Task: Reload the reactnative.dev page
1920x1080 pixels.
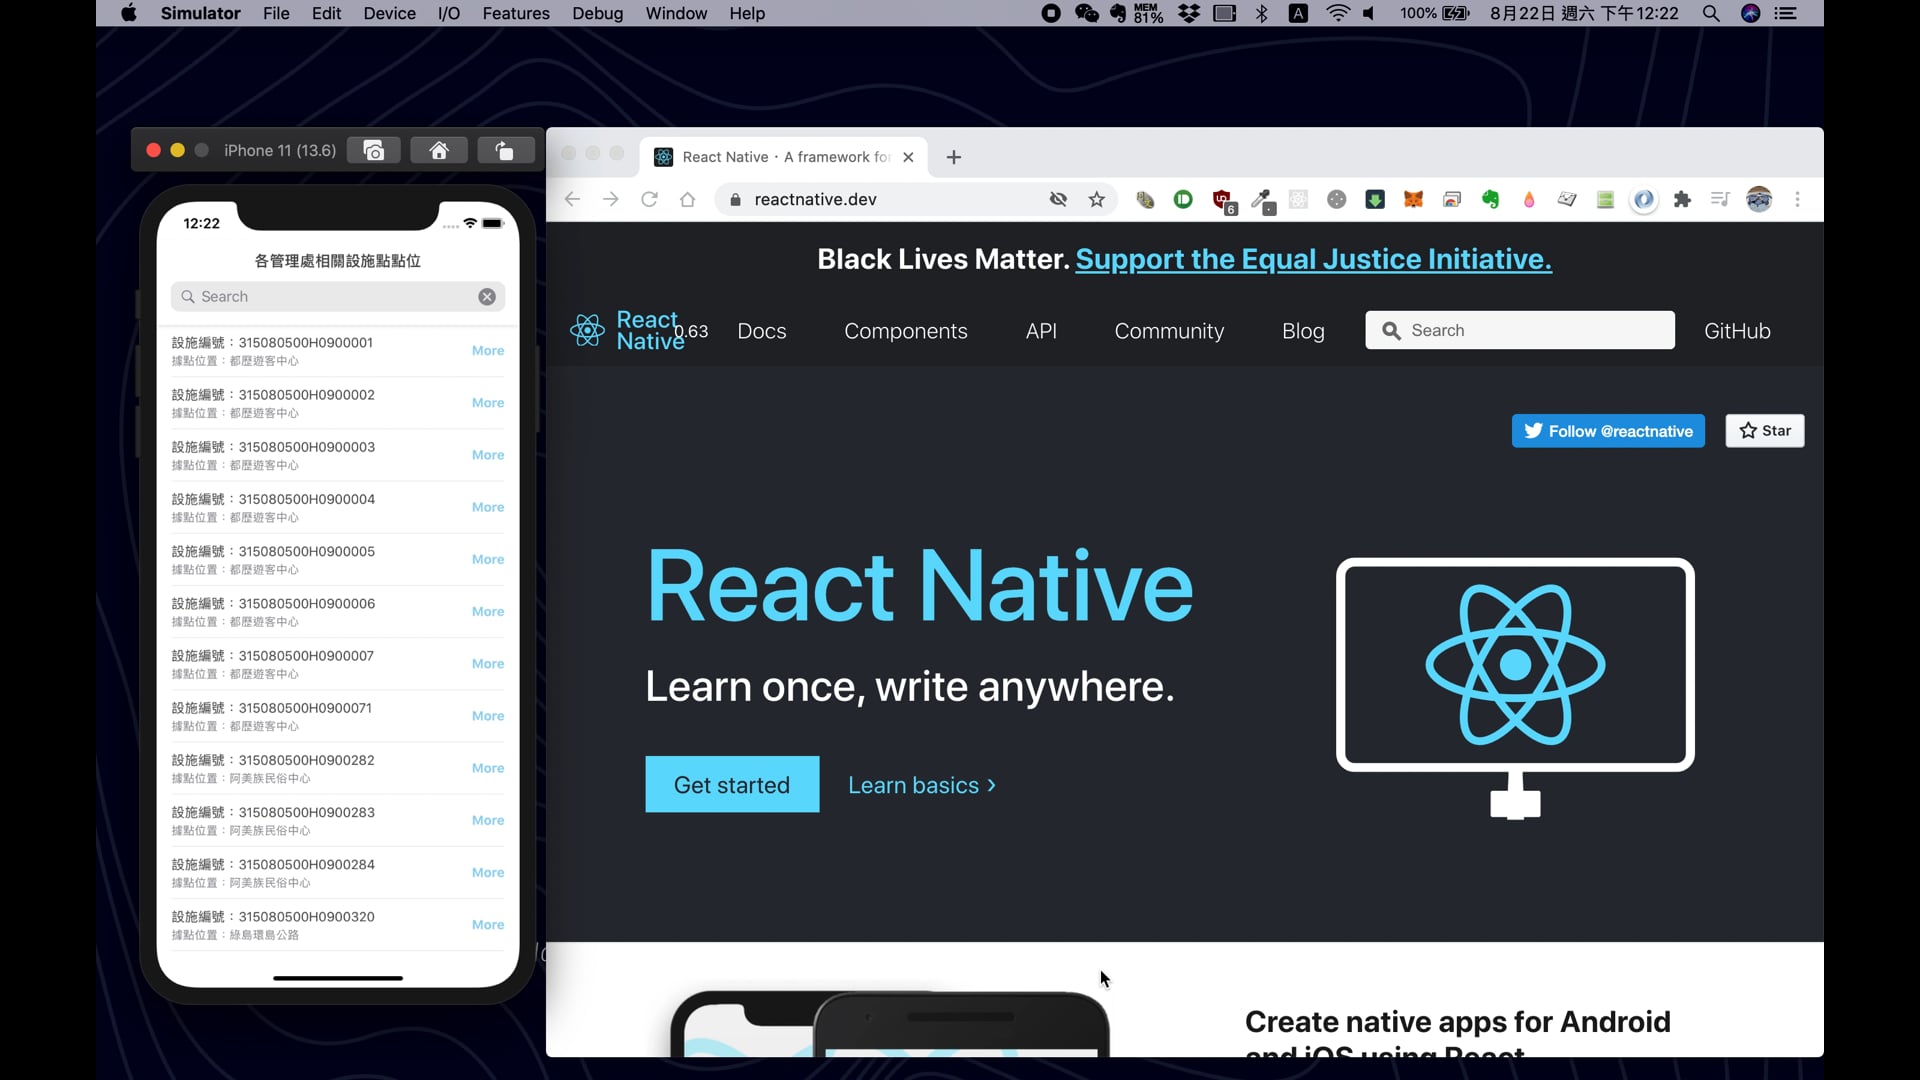Action: [649, 199]
